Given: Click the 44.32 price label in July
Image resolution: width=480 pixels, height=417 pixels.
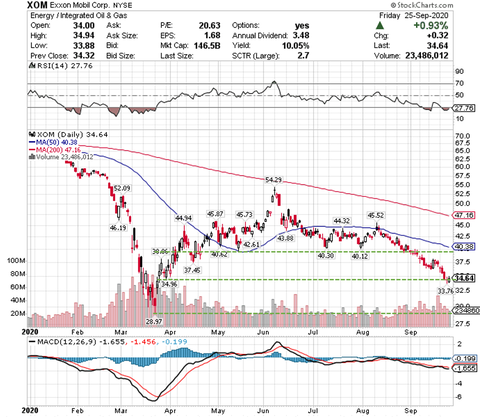Looking at the screenshot, I should 342,221.
